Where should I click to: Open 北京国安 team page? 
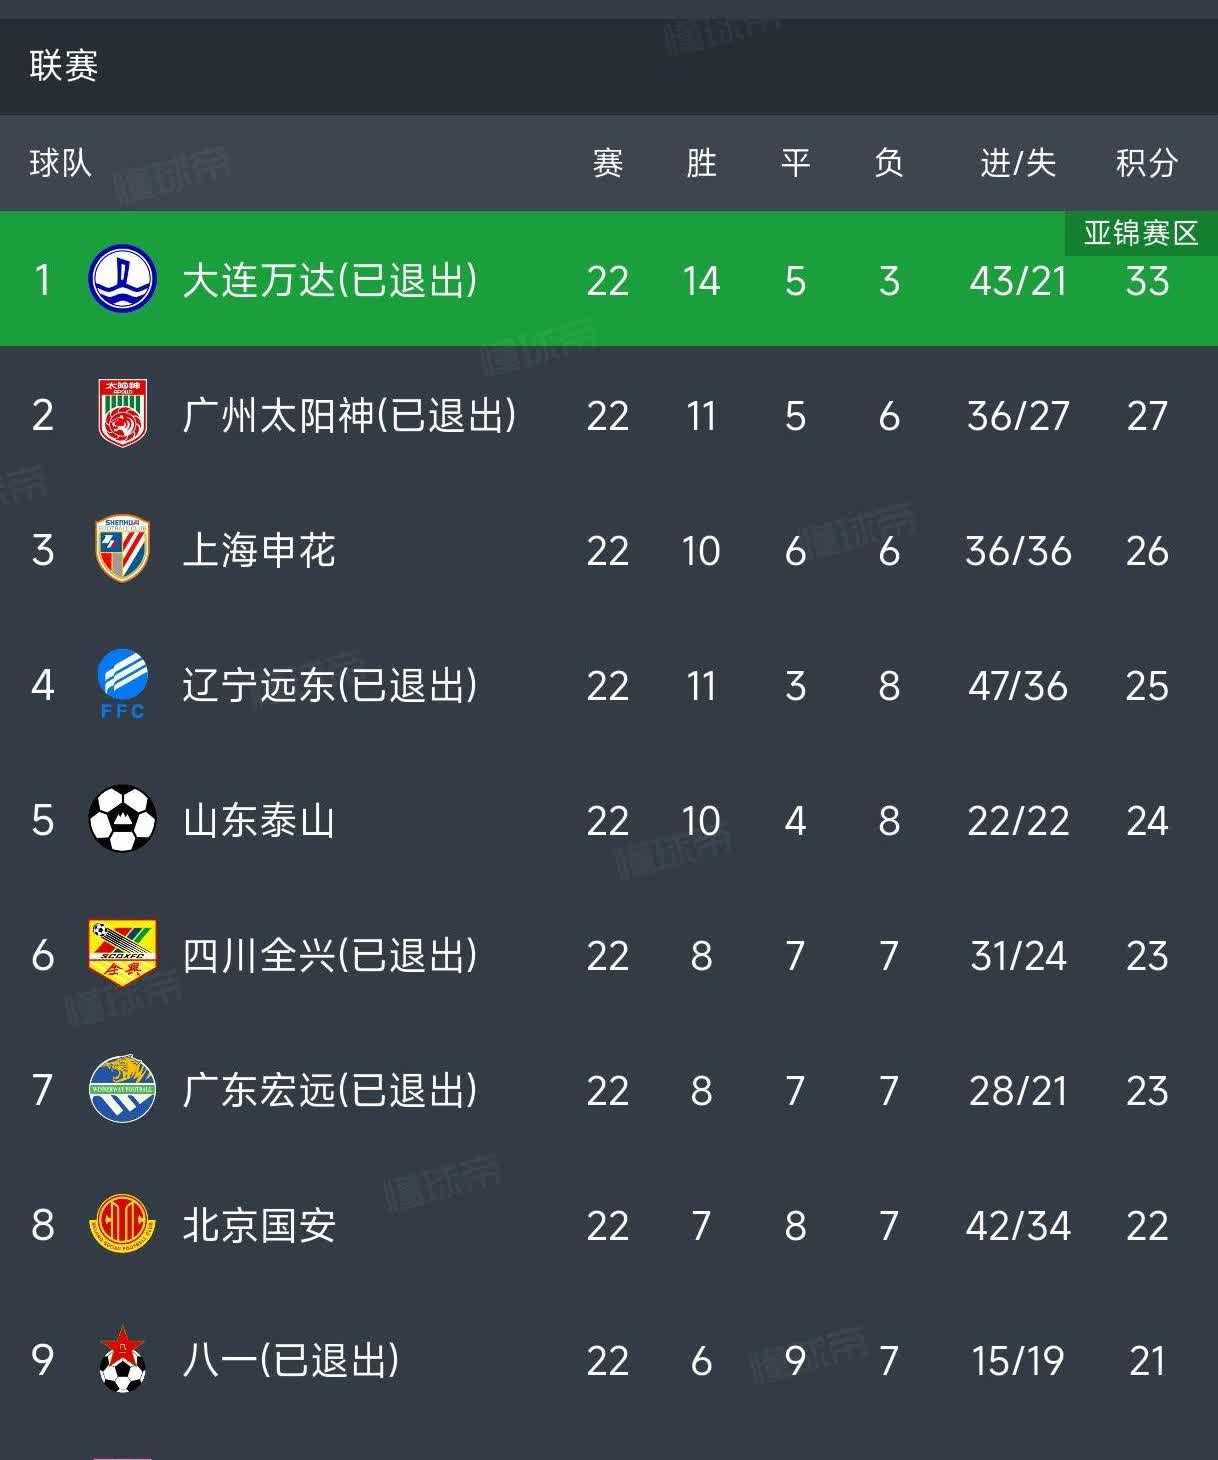259,1226
